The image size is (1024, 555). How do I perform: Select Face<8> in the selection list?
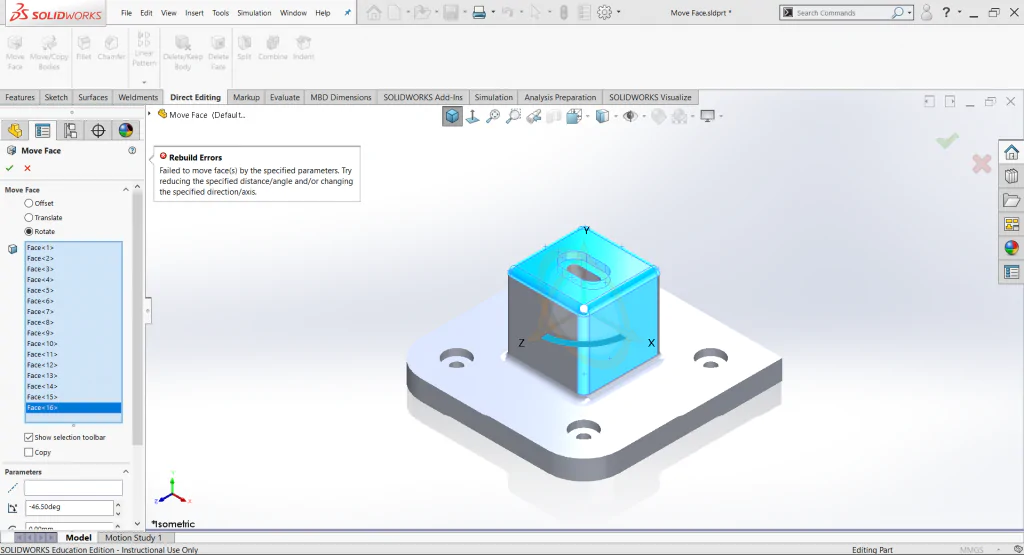(x=73, y=323)
